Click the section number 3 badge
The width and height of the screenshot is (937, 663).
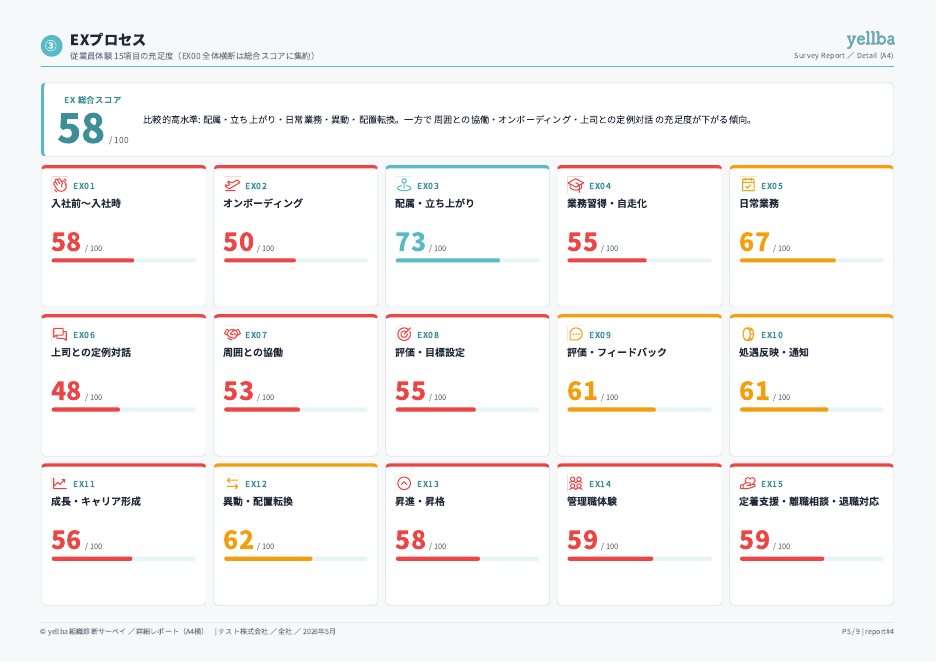[51, 45]
